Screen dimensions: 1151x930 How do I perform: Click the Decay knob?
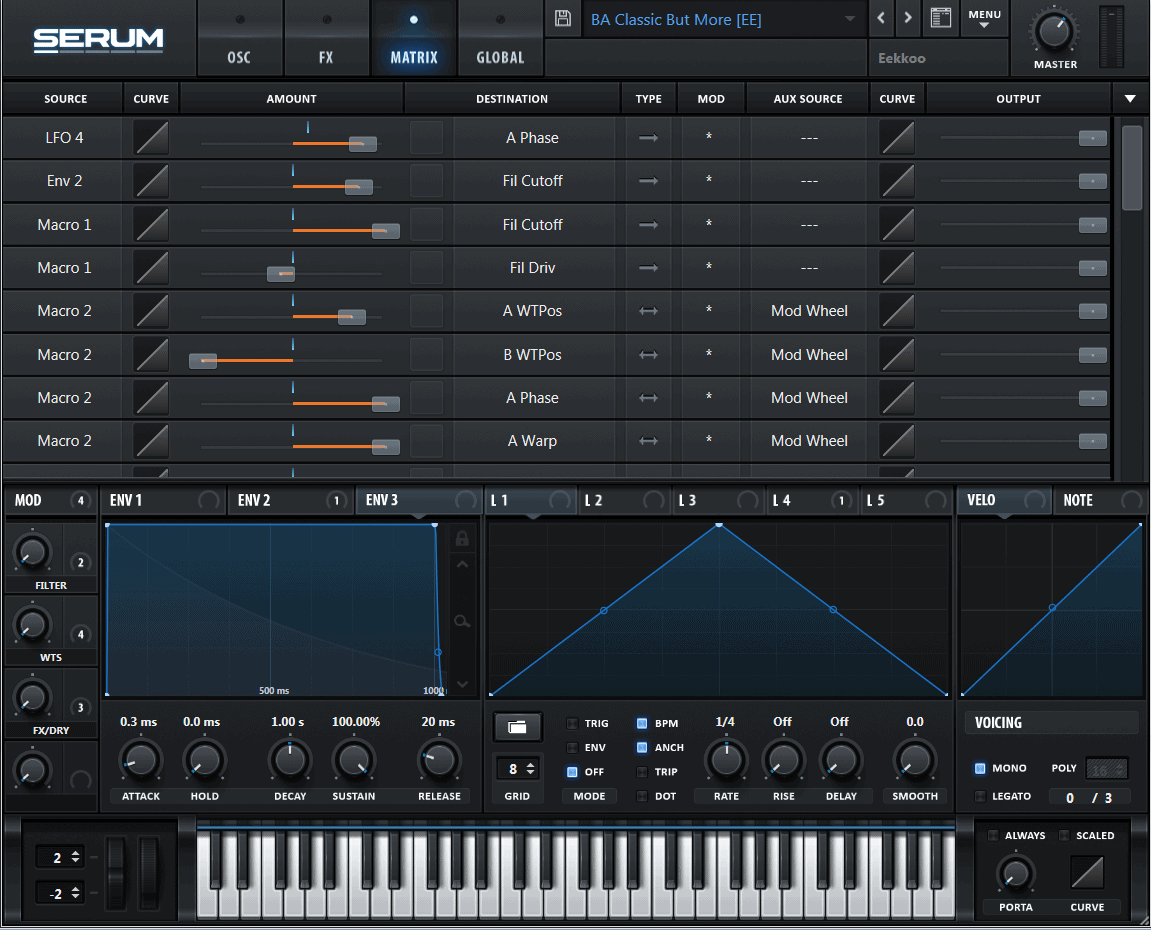pyautogui.click(x=290, y=760)
